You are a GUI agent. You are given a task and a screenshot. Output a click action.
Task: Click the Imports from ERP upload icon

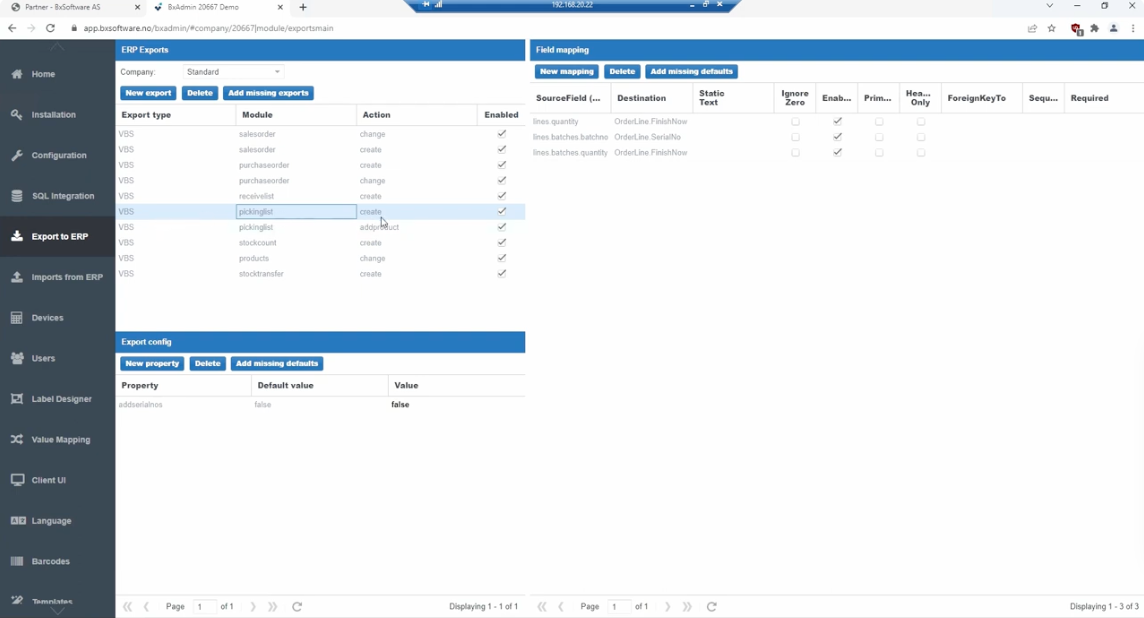coord(17,277)
